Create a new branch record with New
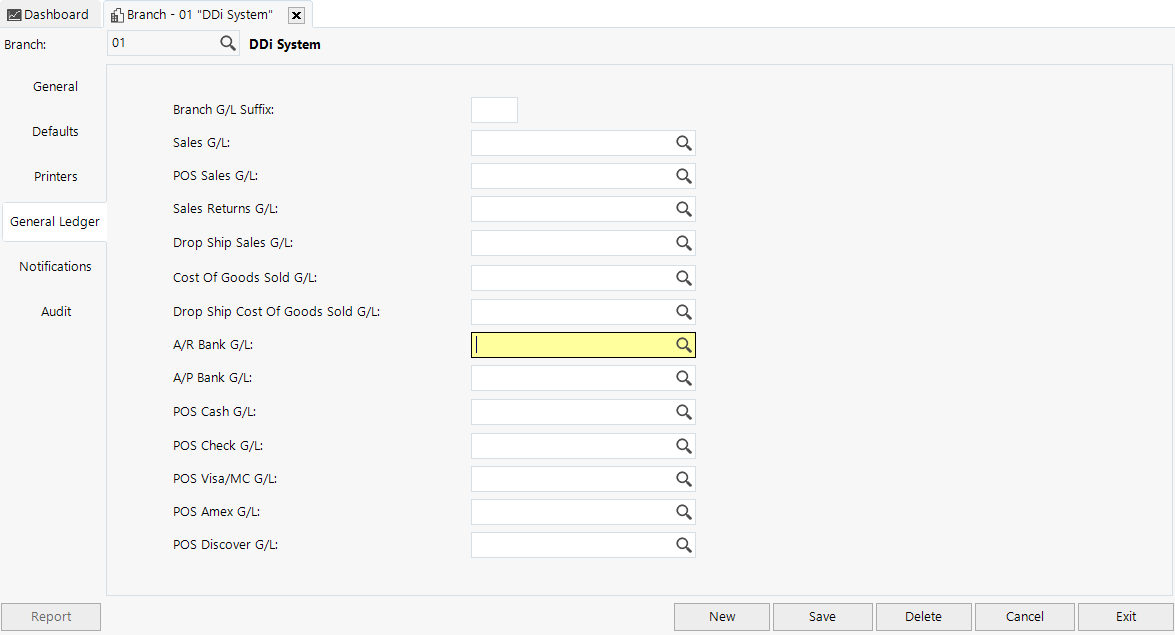This screenshot has width=1175, height=635. pyautogui.click(x=721, y=616)
